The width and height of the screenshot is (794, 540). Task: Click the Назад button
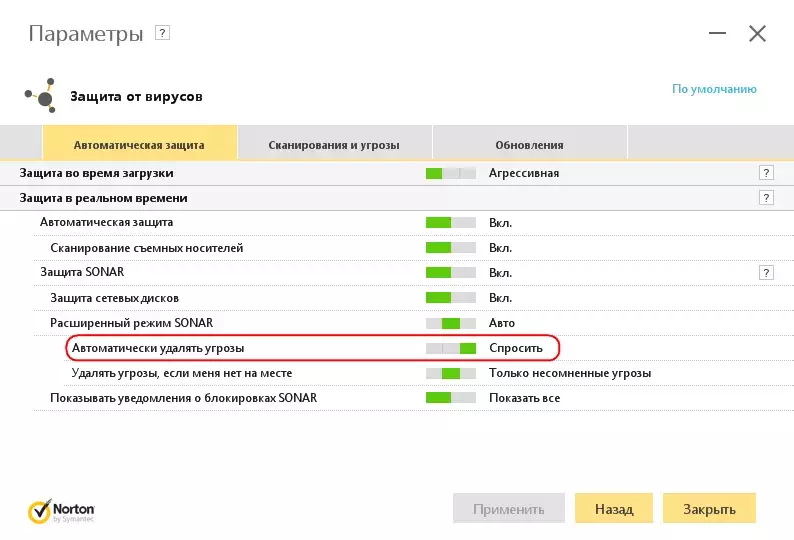point(614,508)
